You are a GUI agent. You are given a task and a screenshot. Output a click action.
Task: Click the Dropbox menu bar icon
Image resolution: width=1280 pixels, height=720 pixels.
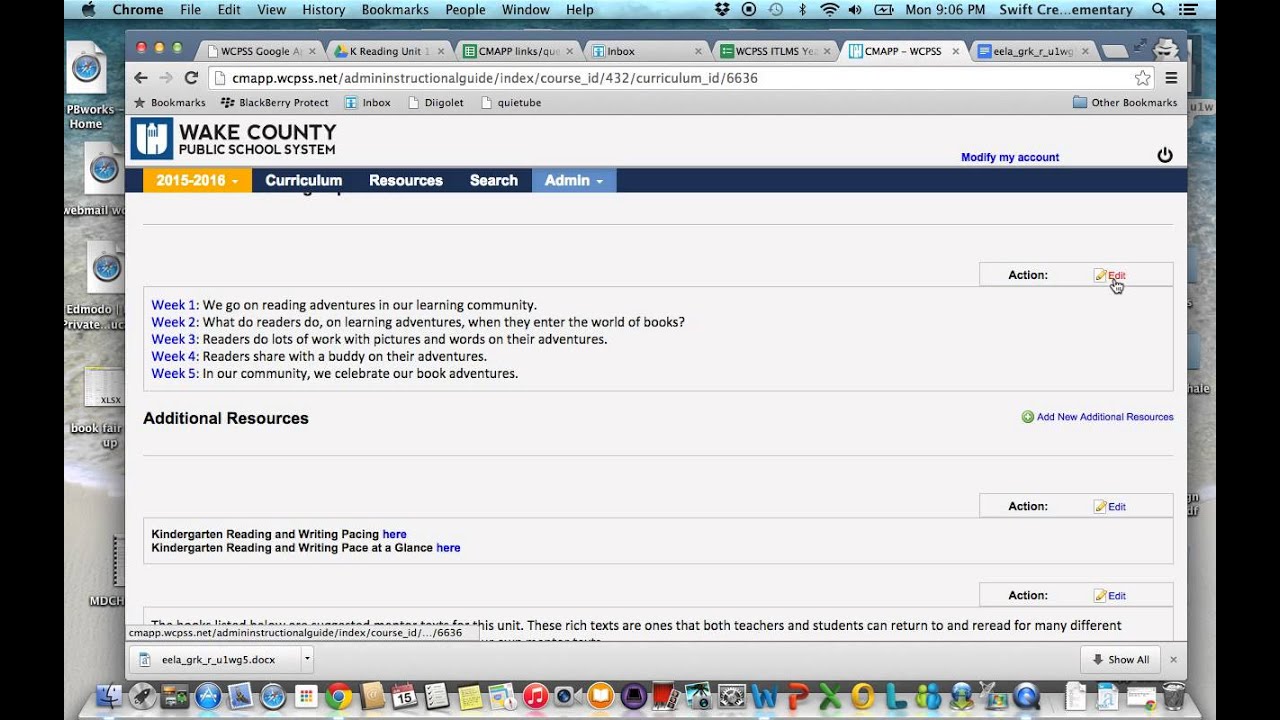pyautogui.click(x=724, y=10)
